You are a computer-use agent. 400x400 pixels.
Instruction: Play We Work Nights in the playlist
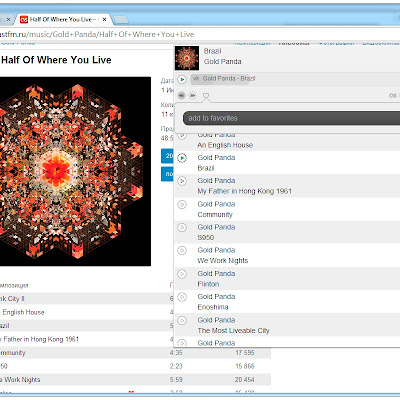(182, 250)
